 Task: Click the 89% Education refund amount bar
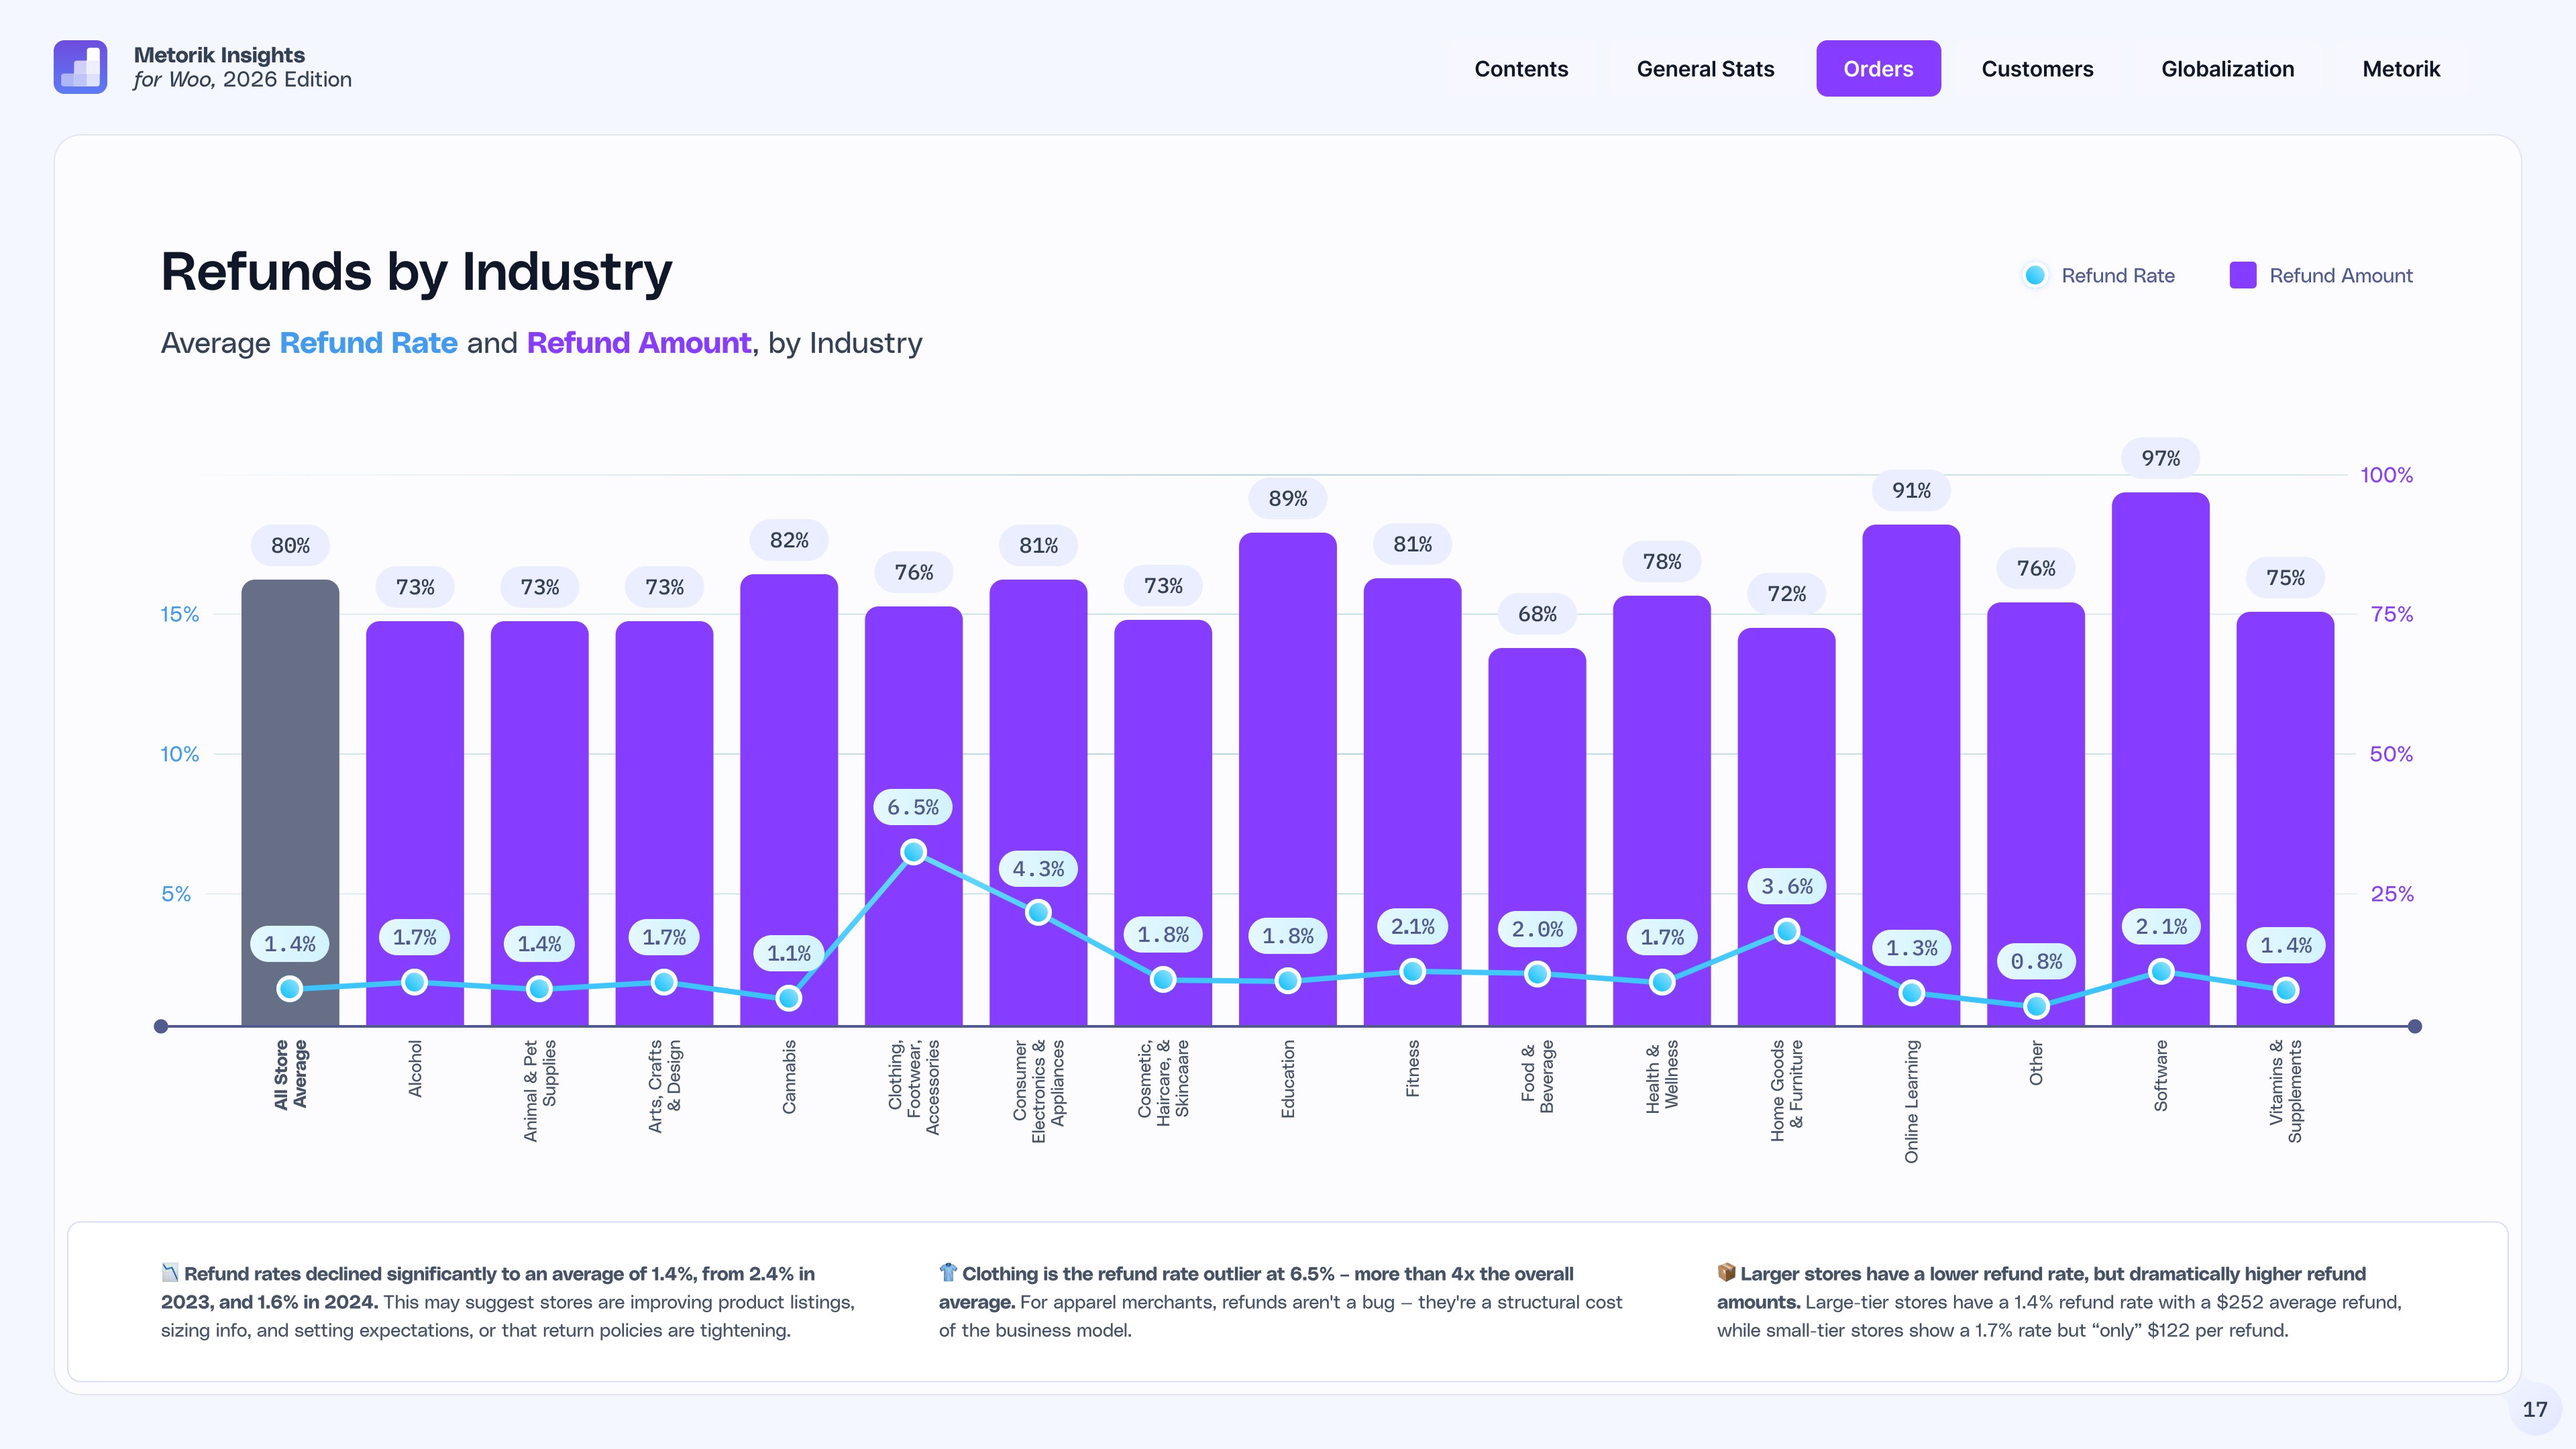click(x=1288, y=780)
